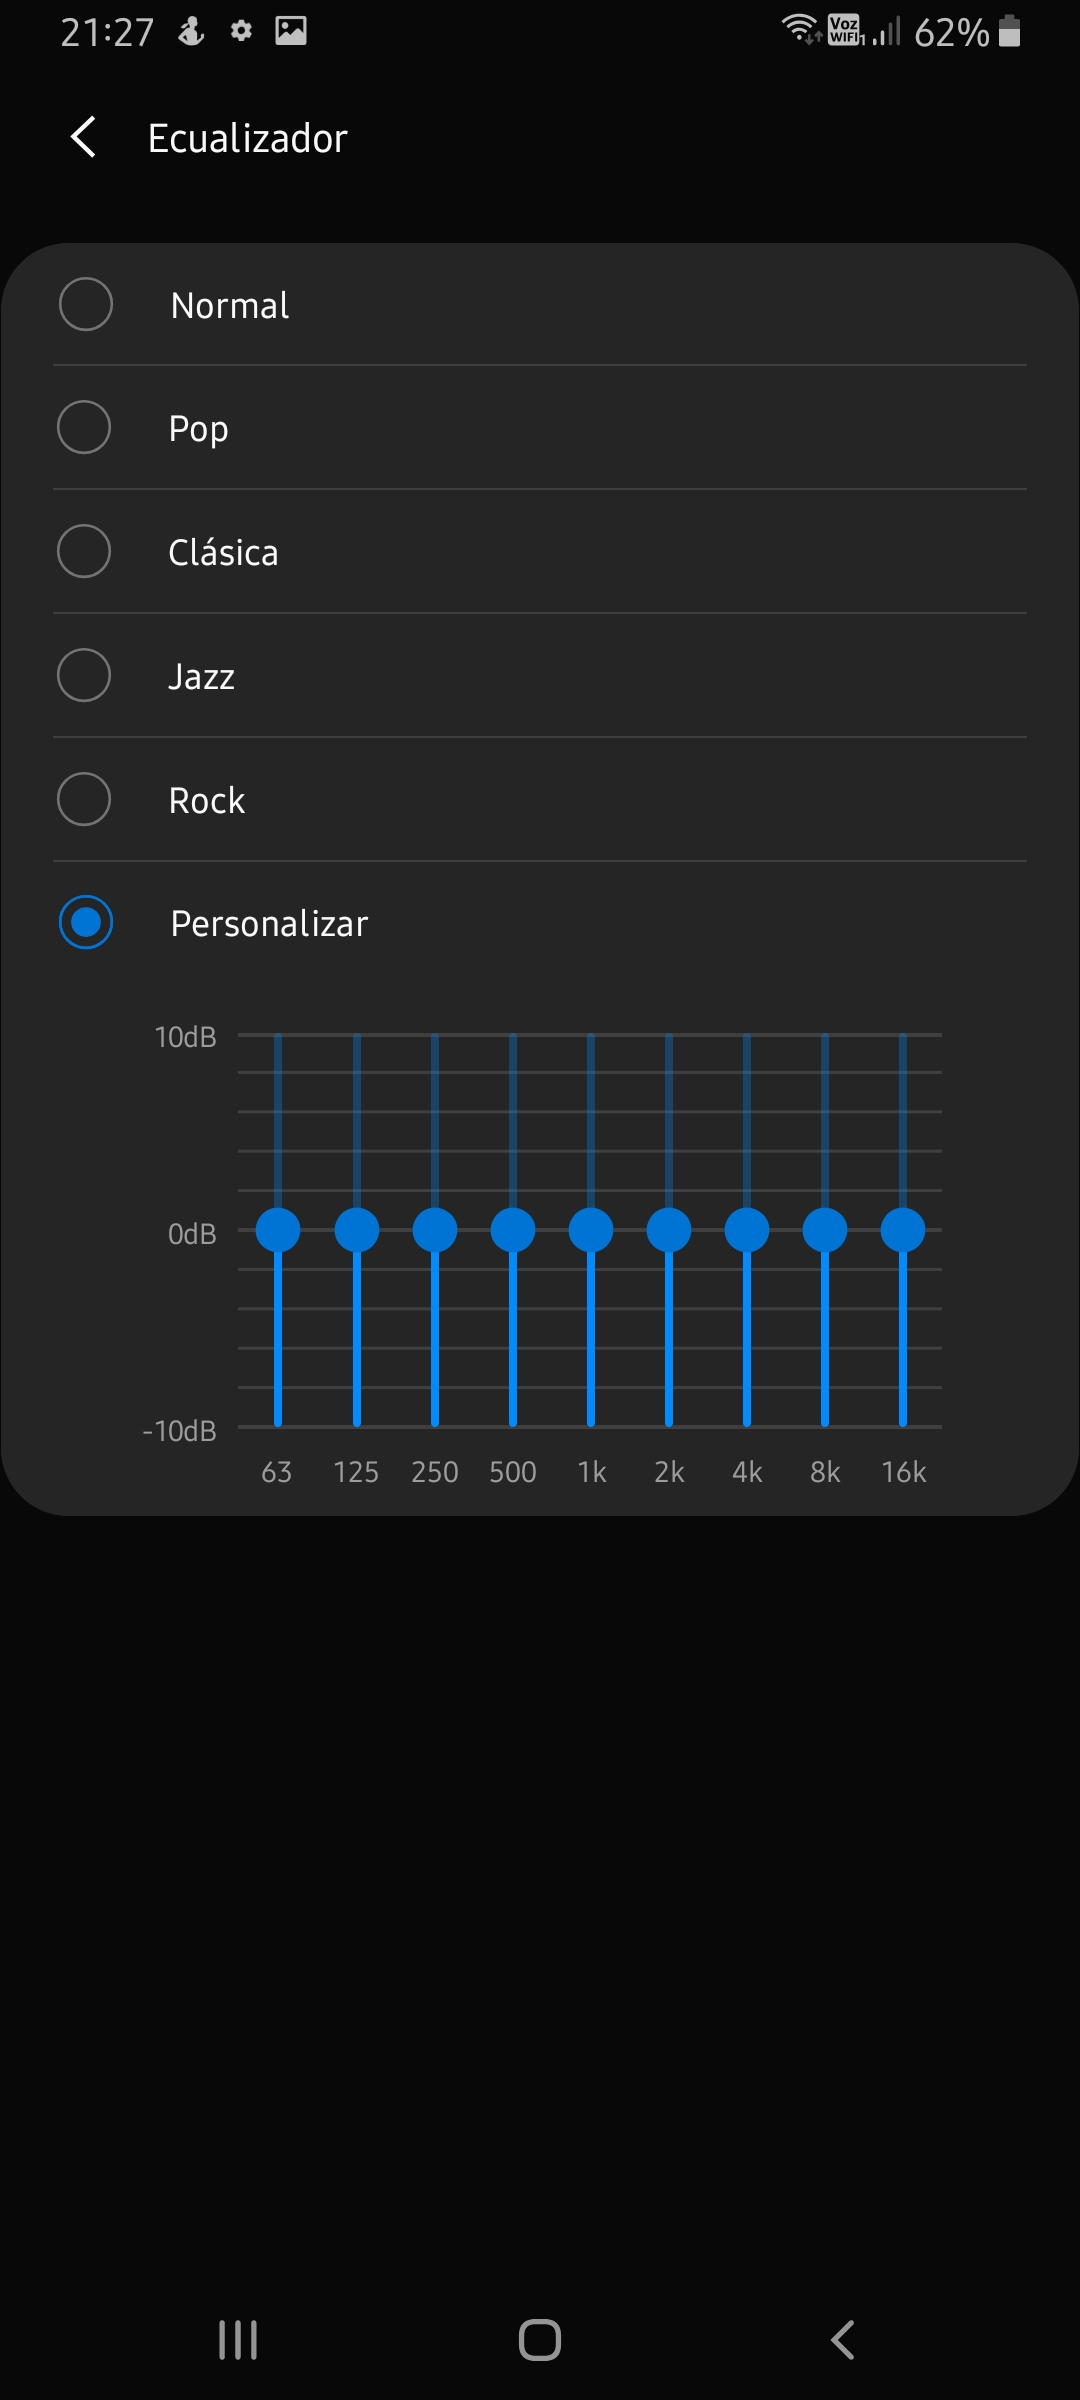Choose the Clásica preset radio button
Image resolution: width=1080 pixels, height=2400 pixels.
pos(84,552)
